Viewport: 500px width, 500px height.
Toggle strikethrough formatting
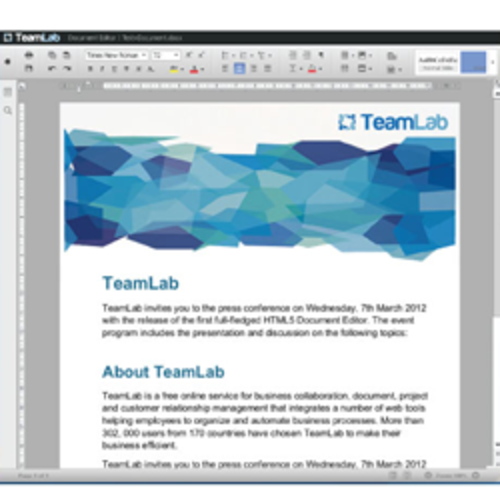(x=126, y=69)
